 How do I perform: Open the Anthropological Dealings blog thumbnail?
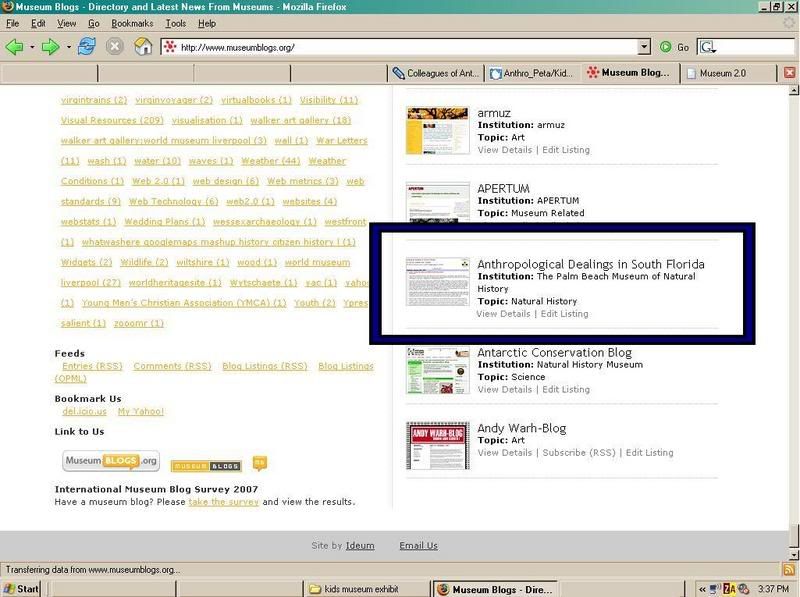(x=438, y=282)
